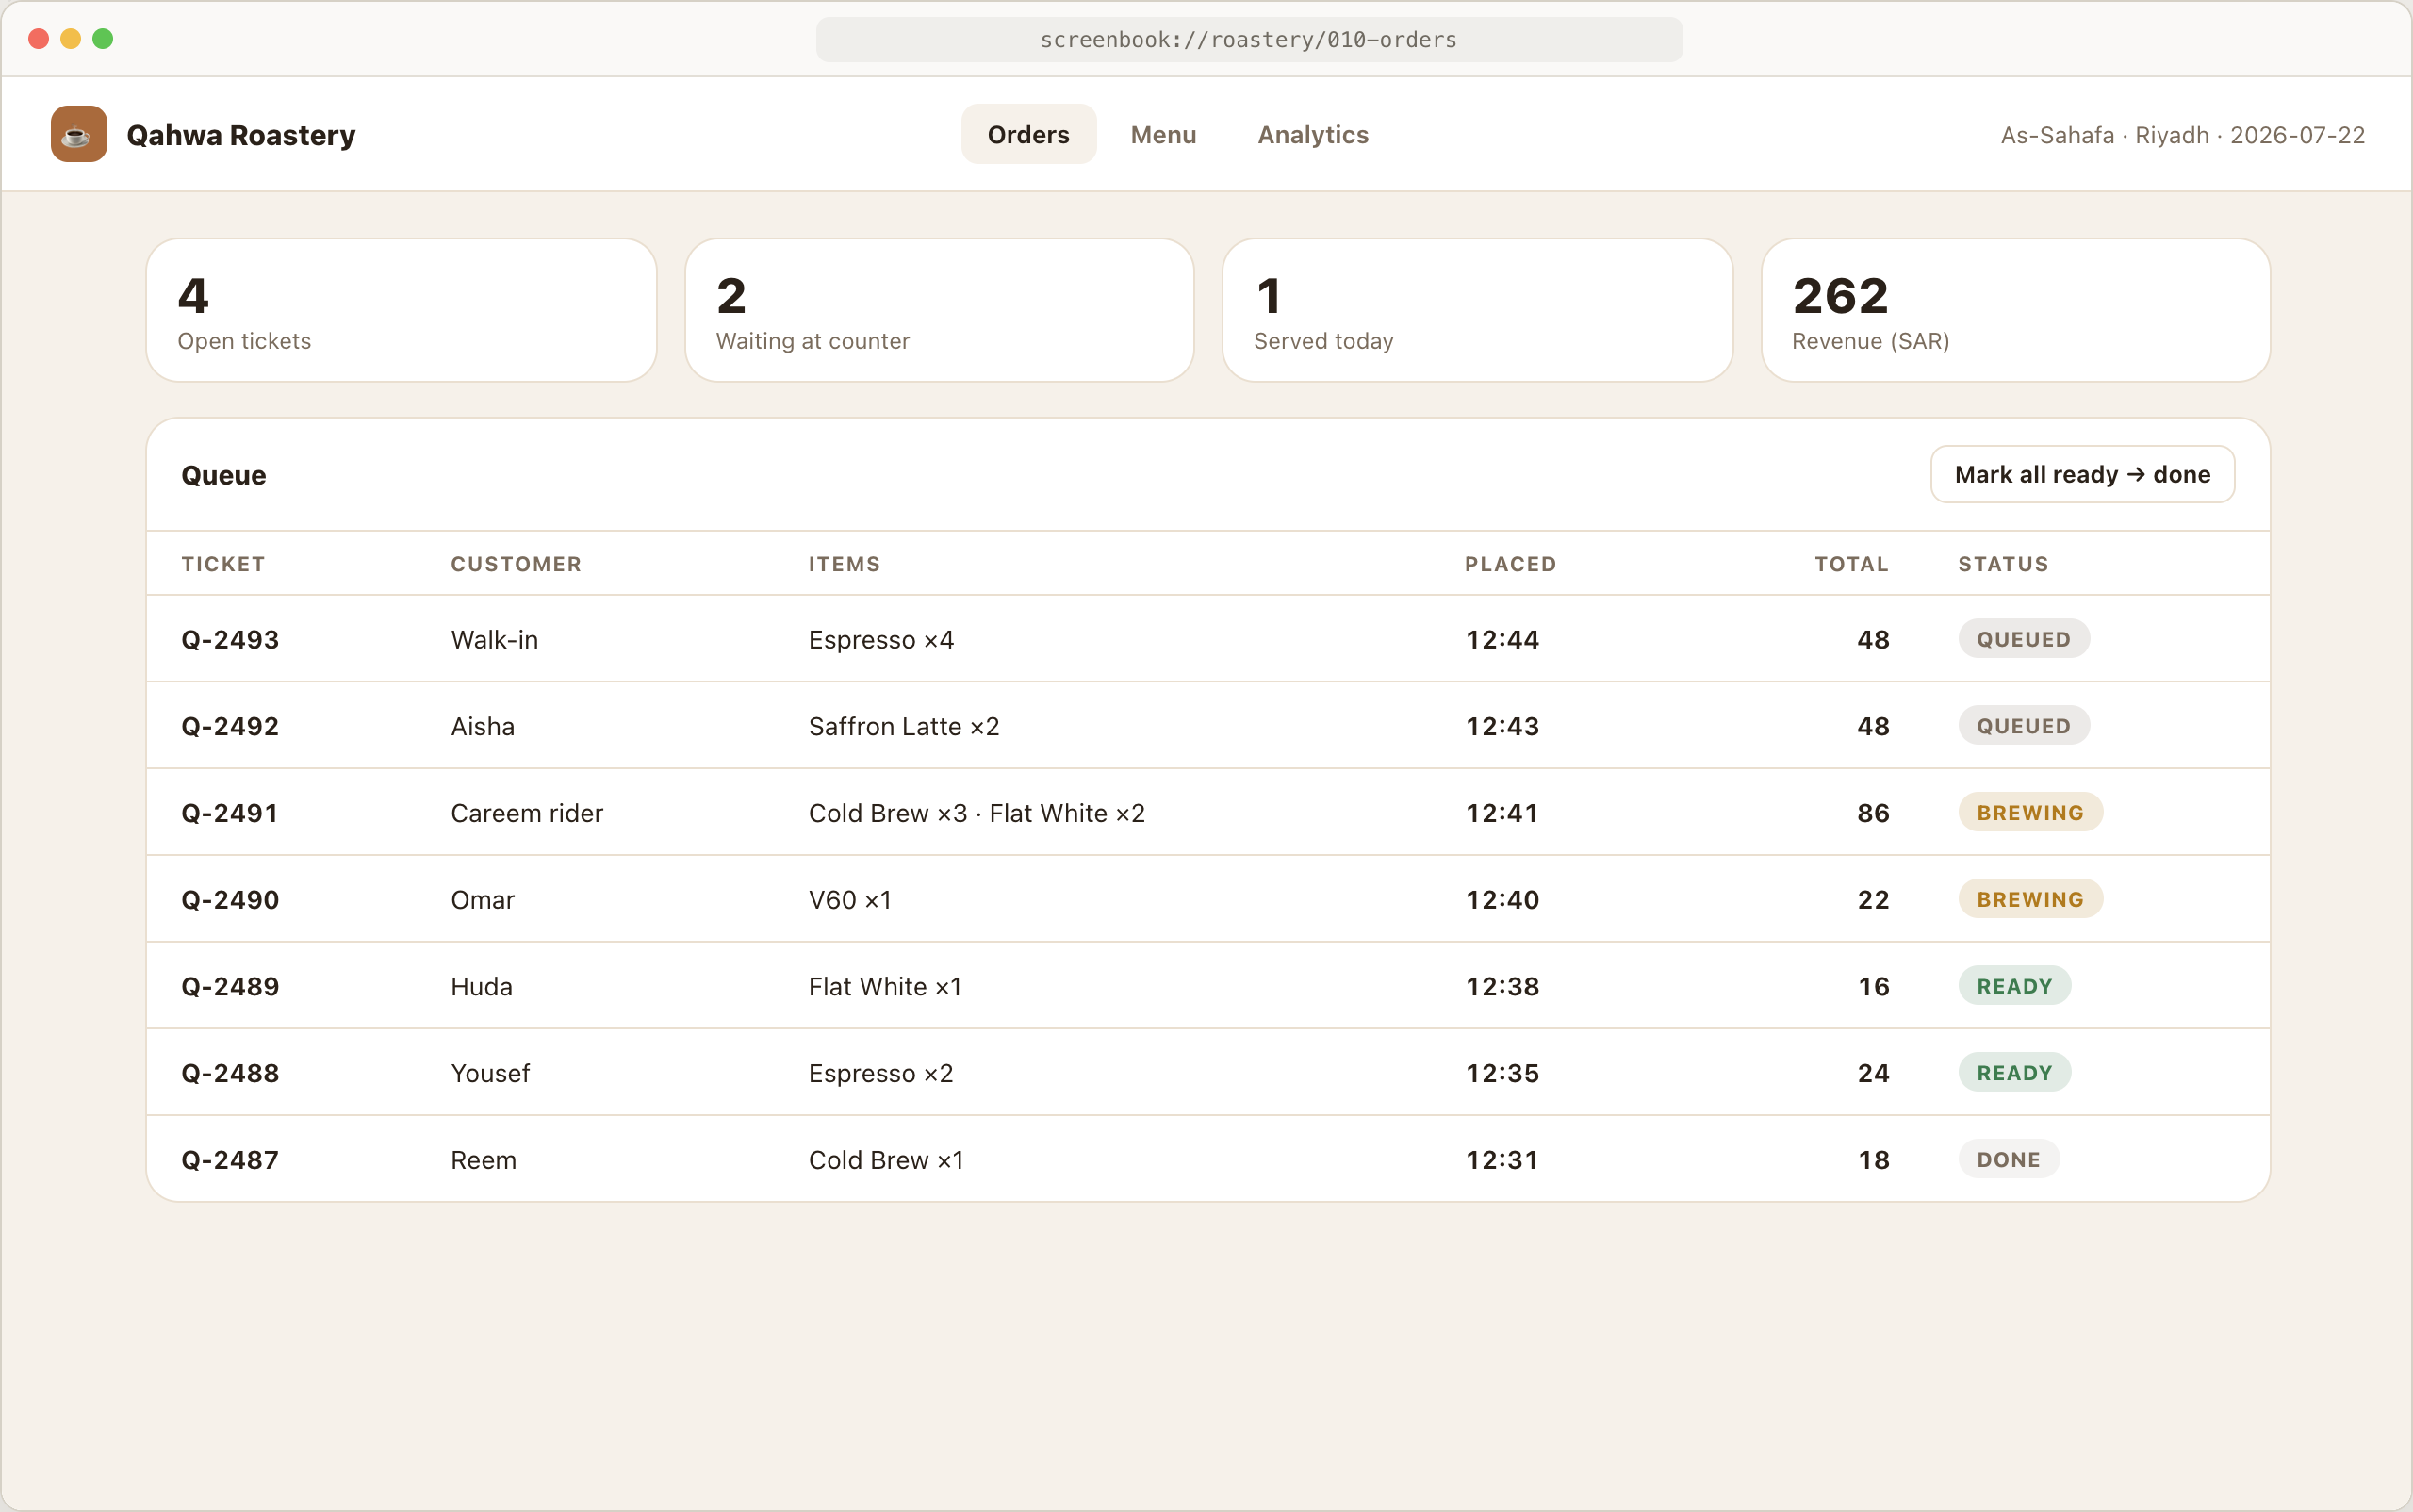2413x1512 pixels.
Task: Click the TOTAL column header
Action: [1851, 564]
